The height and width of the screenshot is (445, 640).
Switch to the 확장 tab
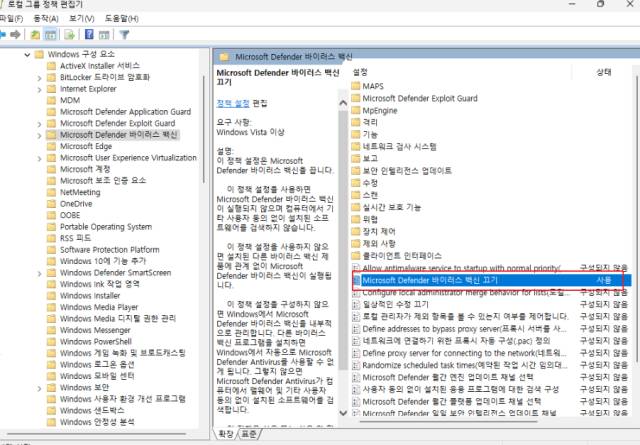(x=226, y=433)
